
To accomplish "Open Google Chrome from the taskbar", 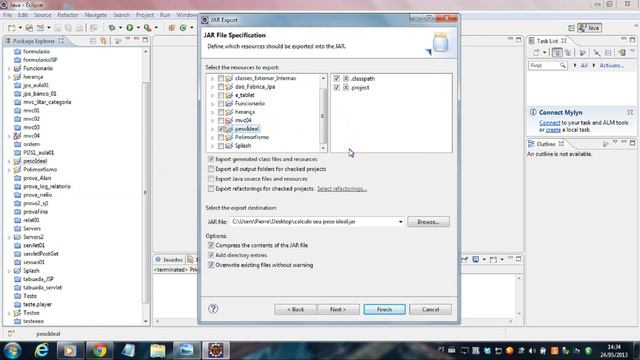I will pos(99,351).
